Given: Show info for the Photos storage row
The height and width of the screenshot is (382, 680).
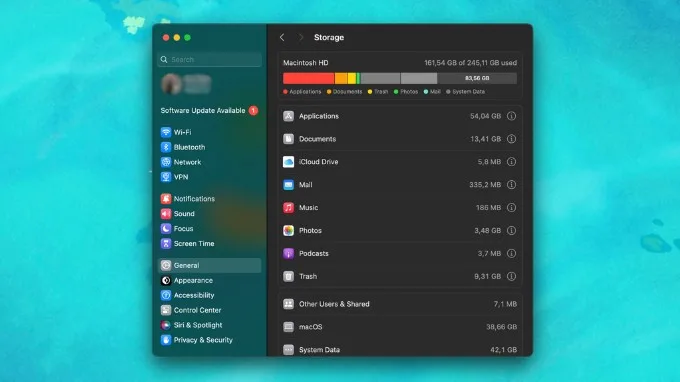Looking at the screenshot, I should (512, 230).
